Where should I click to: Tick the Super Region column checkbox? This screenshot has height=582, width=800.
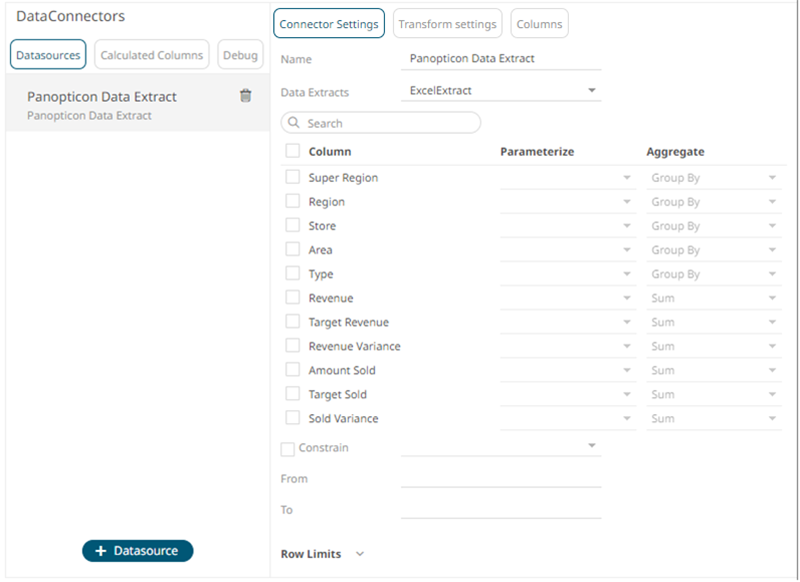[x=293, y=177]
